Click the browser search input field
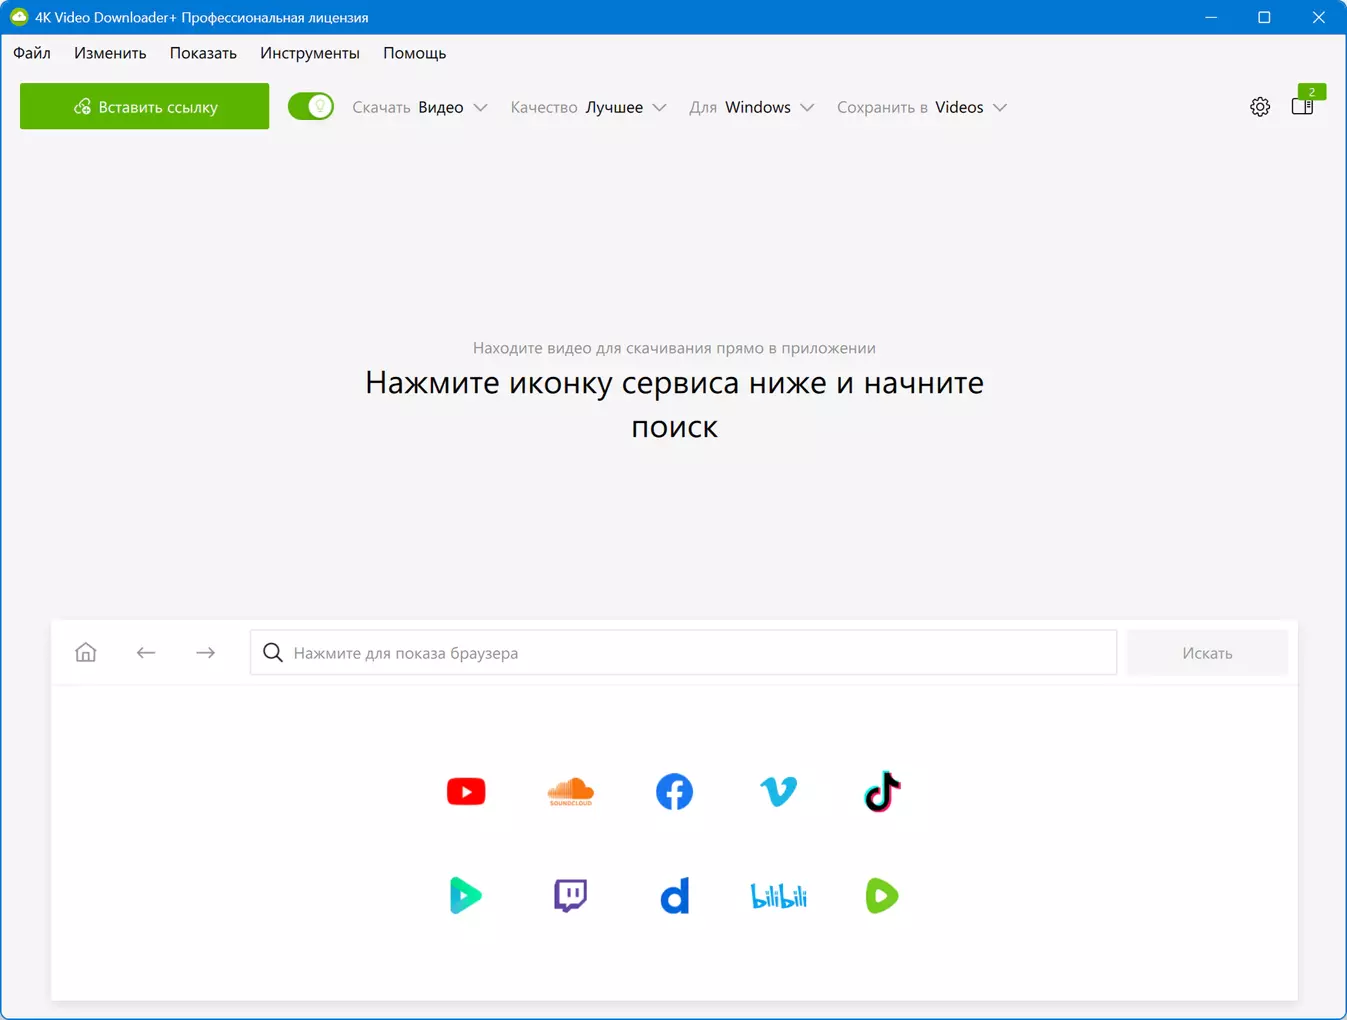Image resolution: width=1347 pixels, height=1020 pixels. coord(683,653)
